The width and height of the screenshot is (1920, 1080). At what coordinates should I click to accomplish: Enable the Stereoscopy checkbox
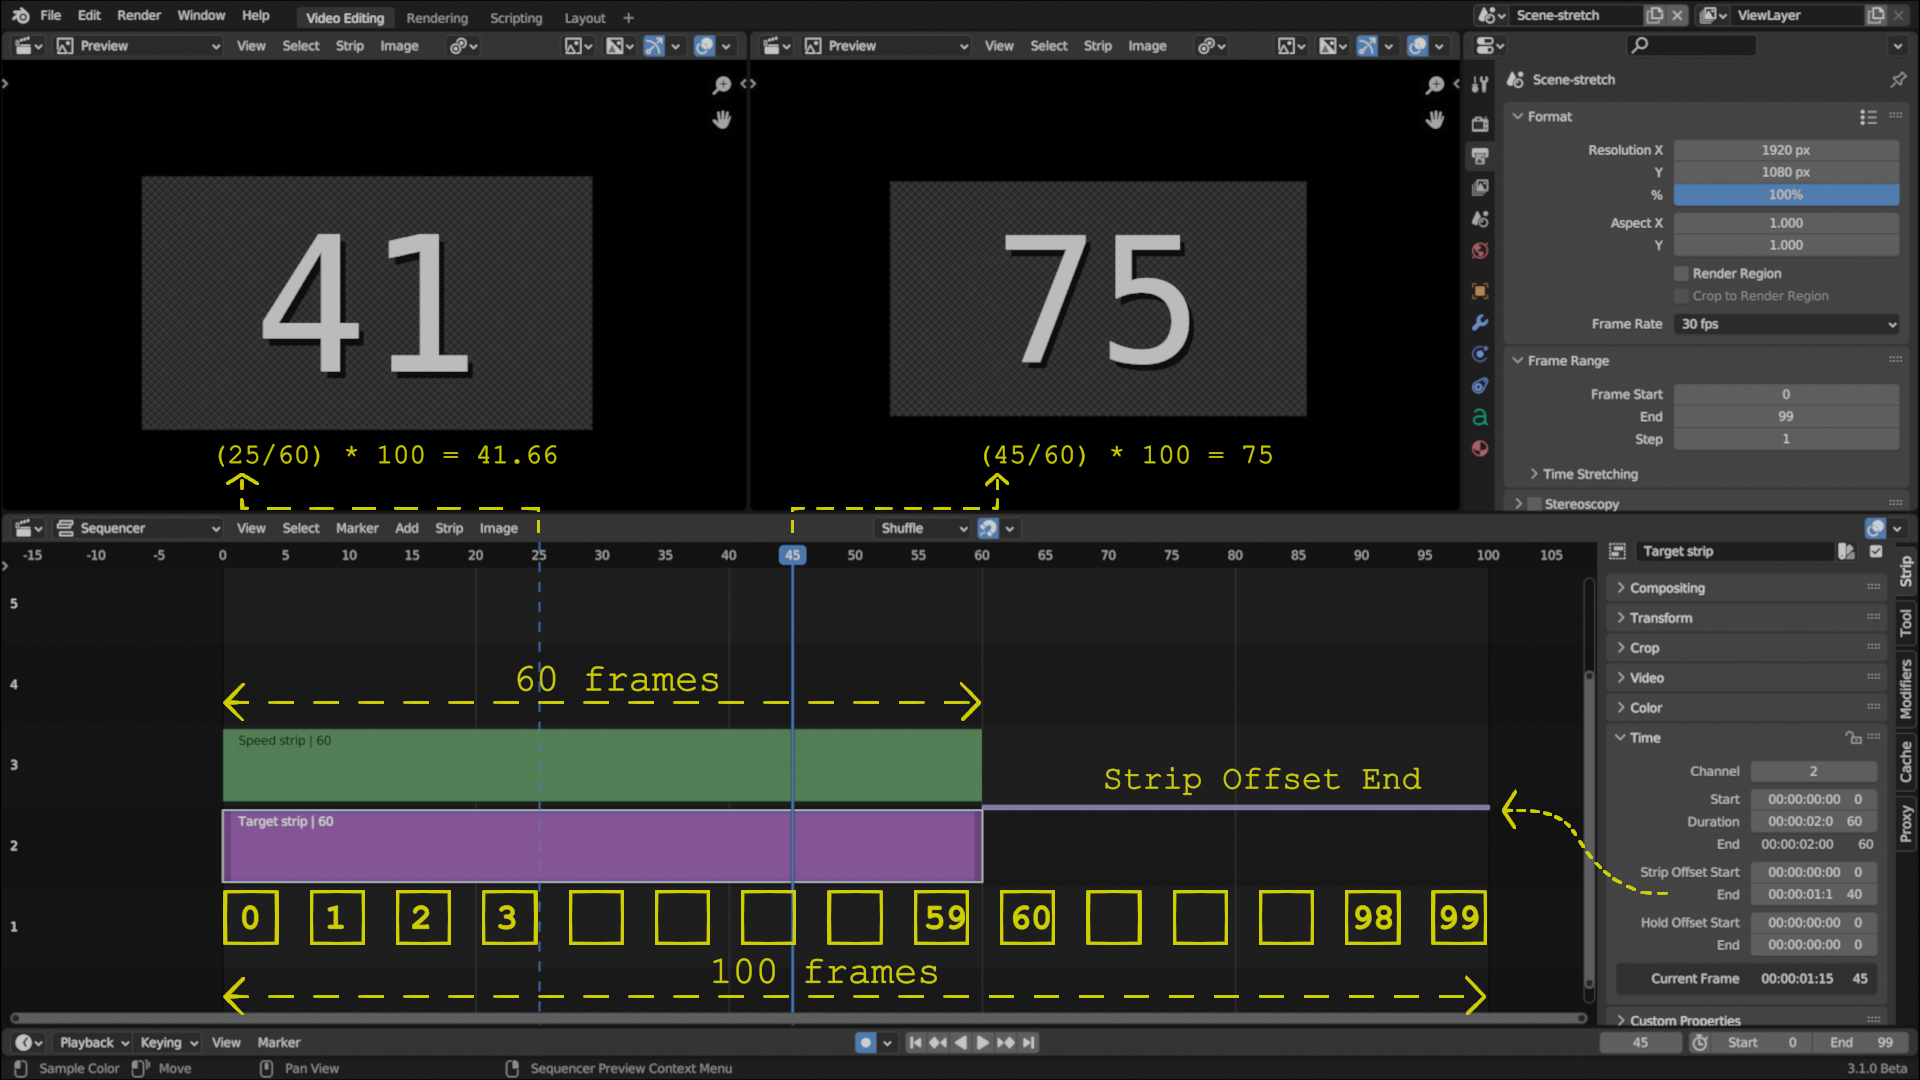point(1534,504)
